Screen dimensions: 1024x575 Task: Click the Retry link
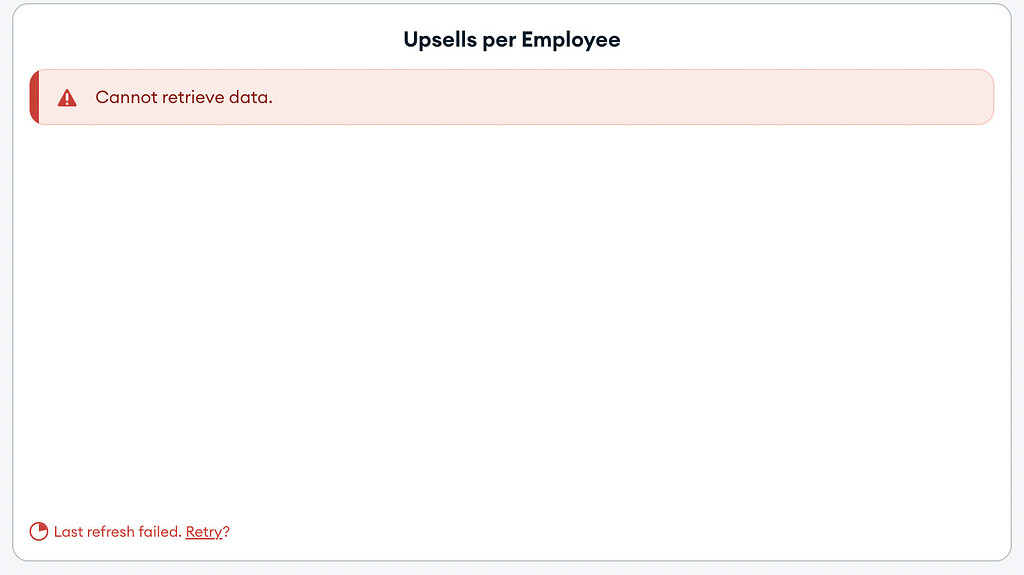(x=204, y=532)
